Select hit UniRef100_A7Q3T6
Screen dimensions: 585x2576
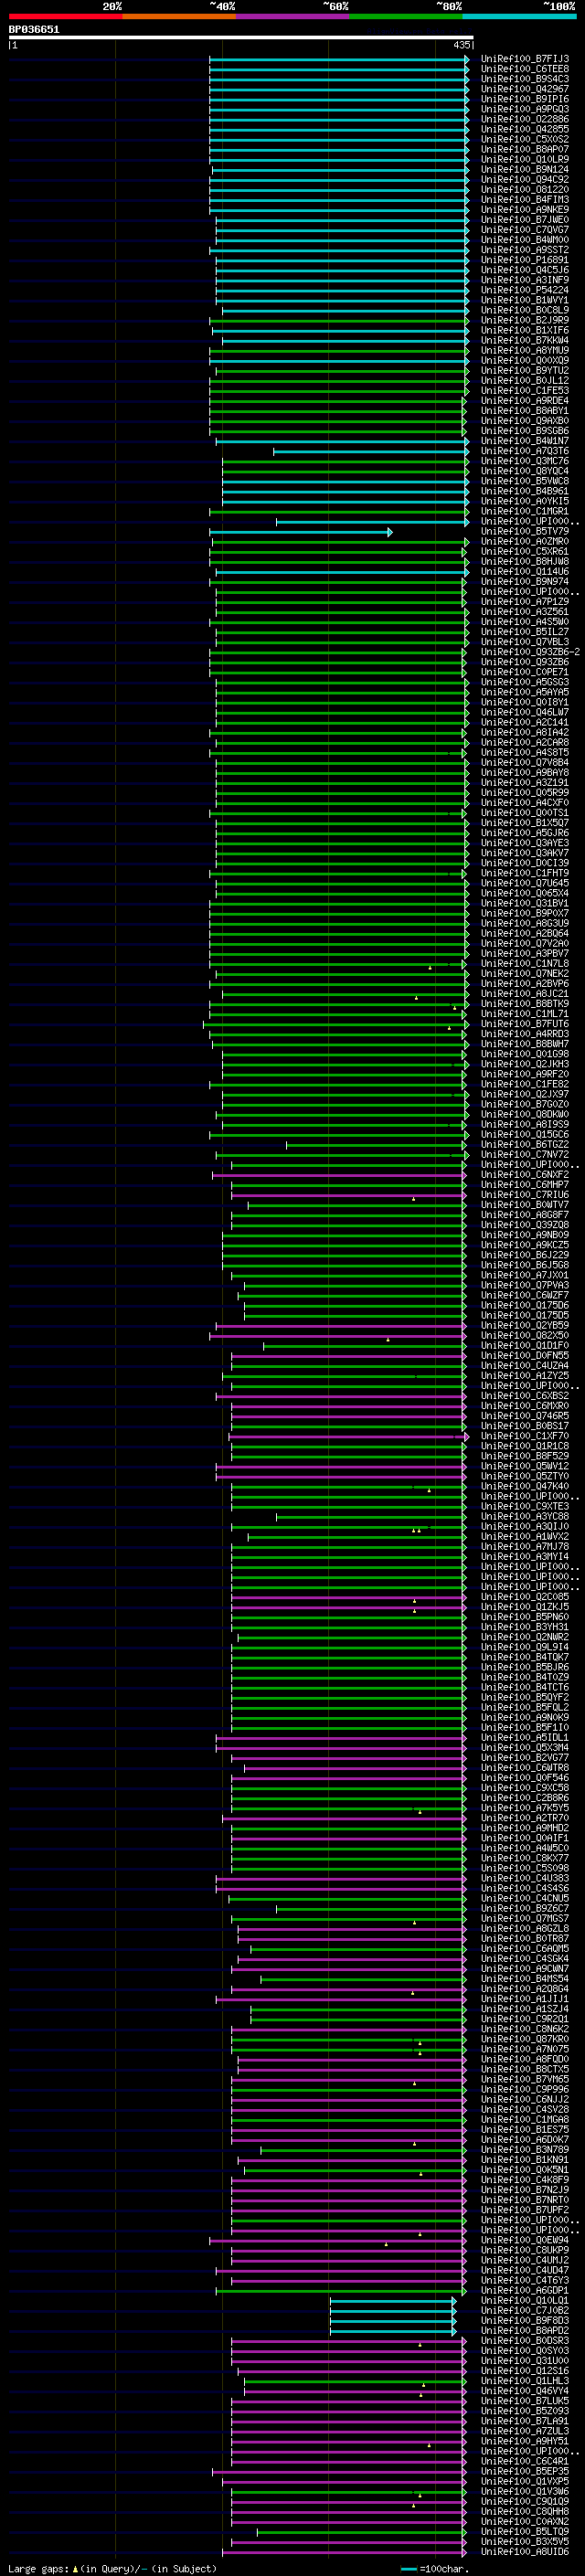tap(524, 451)
